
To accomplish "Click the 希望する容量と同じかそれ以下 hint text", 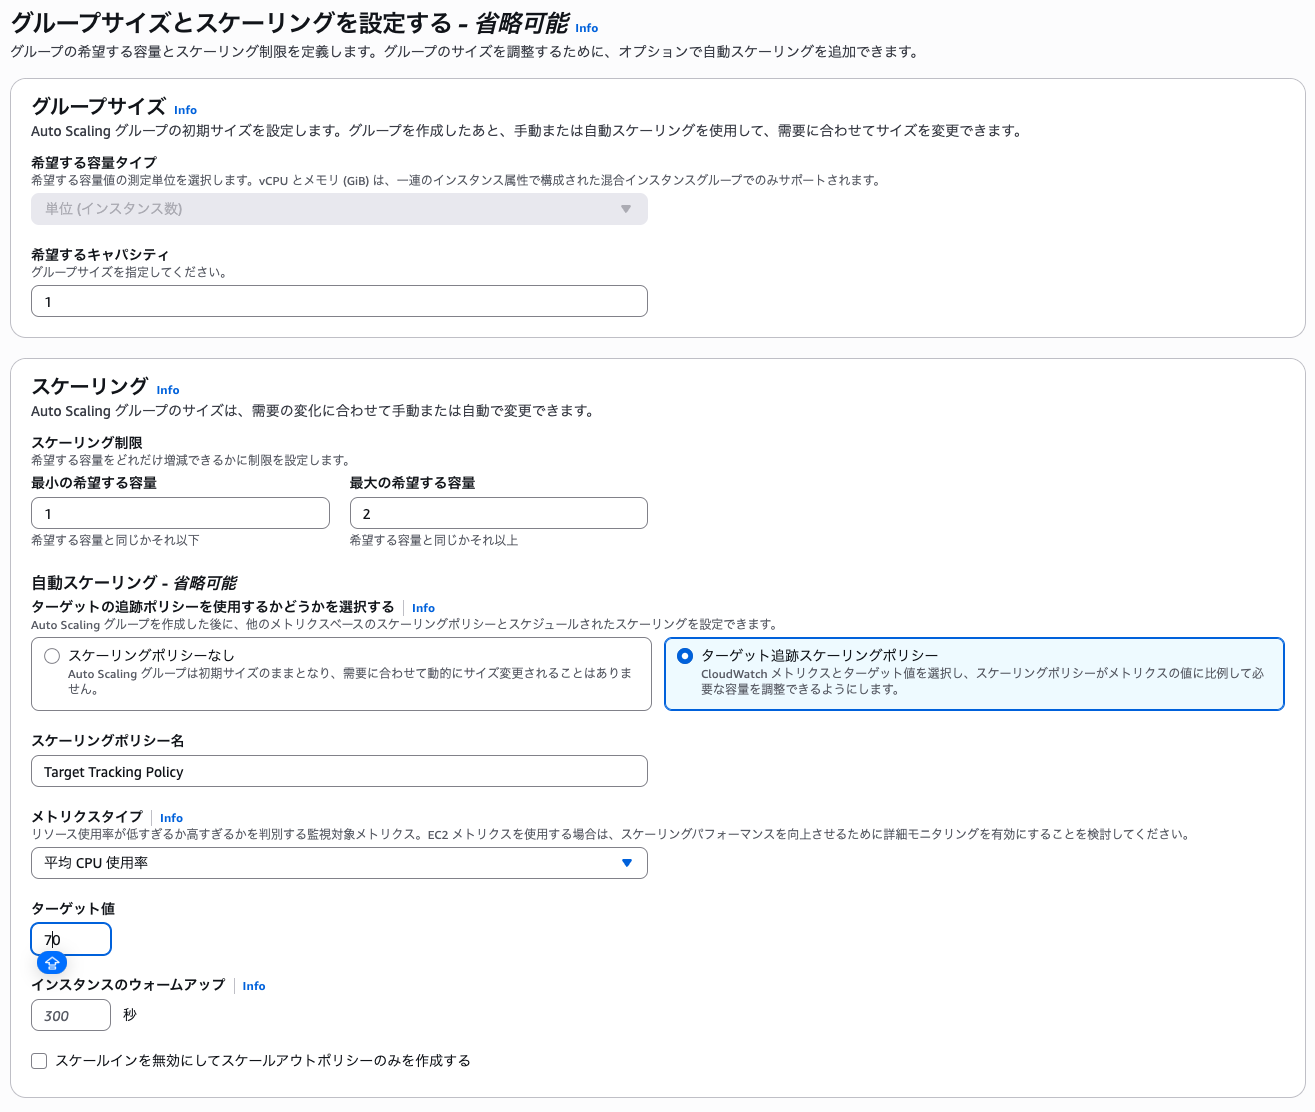I will (115, 540).
